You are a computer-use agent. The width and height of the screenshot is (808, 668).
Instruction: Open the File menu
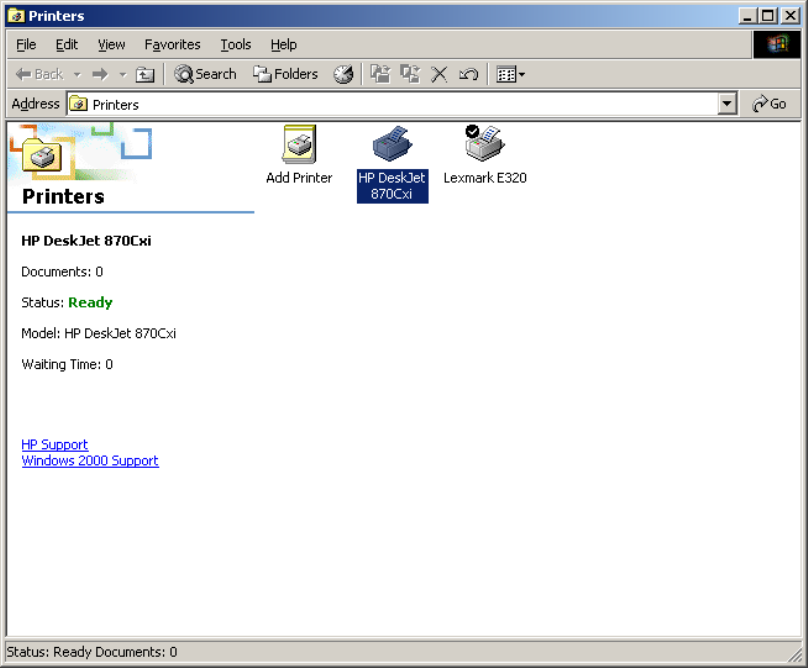[x=26, y=45]
